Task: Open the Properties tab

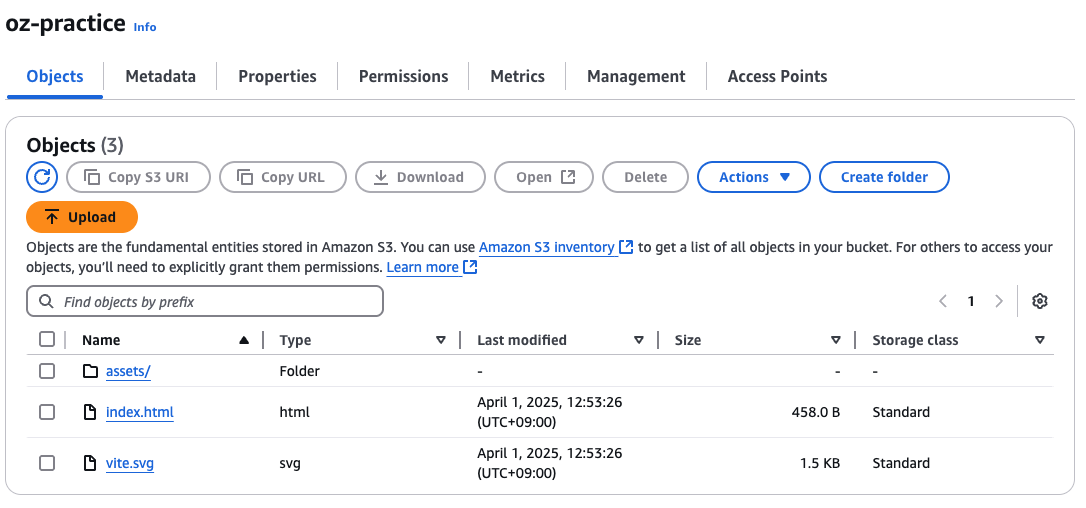Action: tap(277, 76)
